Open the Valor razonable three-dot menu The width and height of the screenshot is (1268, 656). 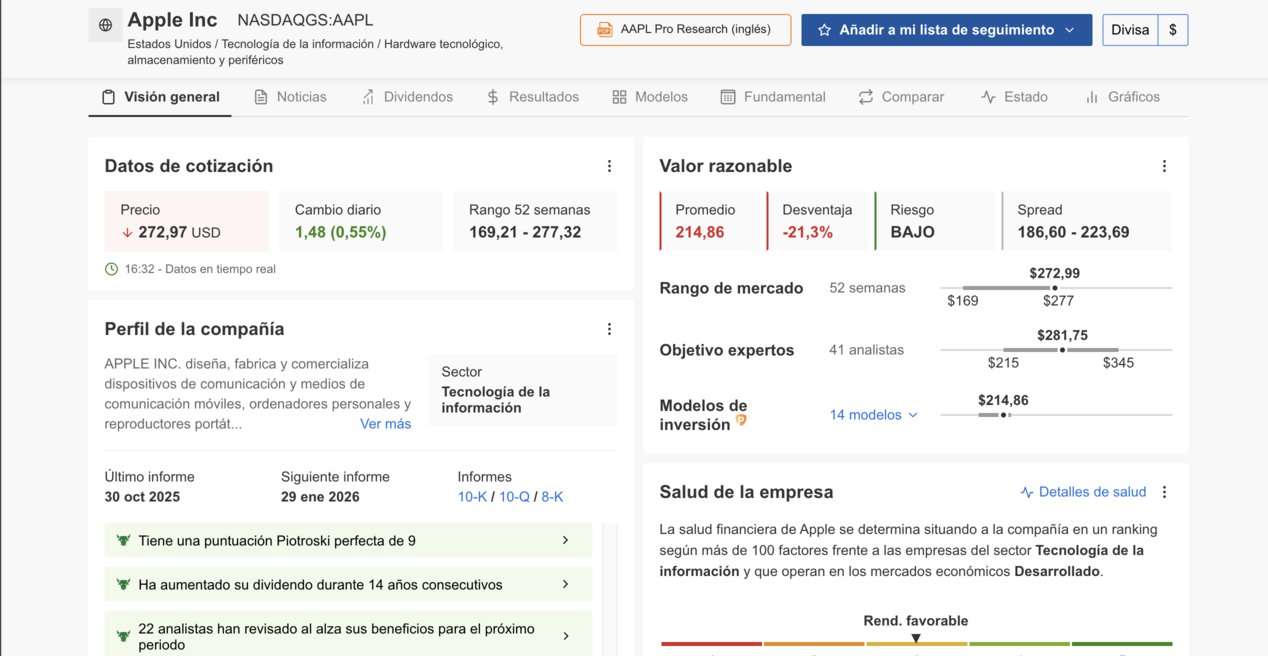pos(1164,166)
